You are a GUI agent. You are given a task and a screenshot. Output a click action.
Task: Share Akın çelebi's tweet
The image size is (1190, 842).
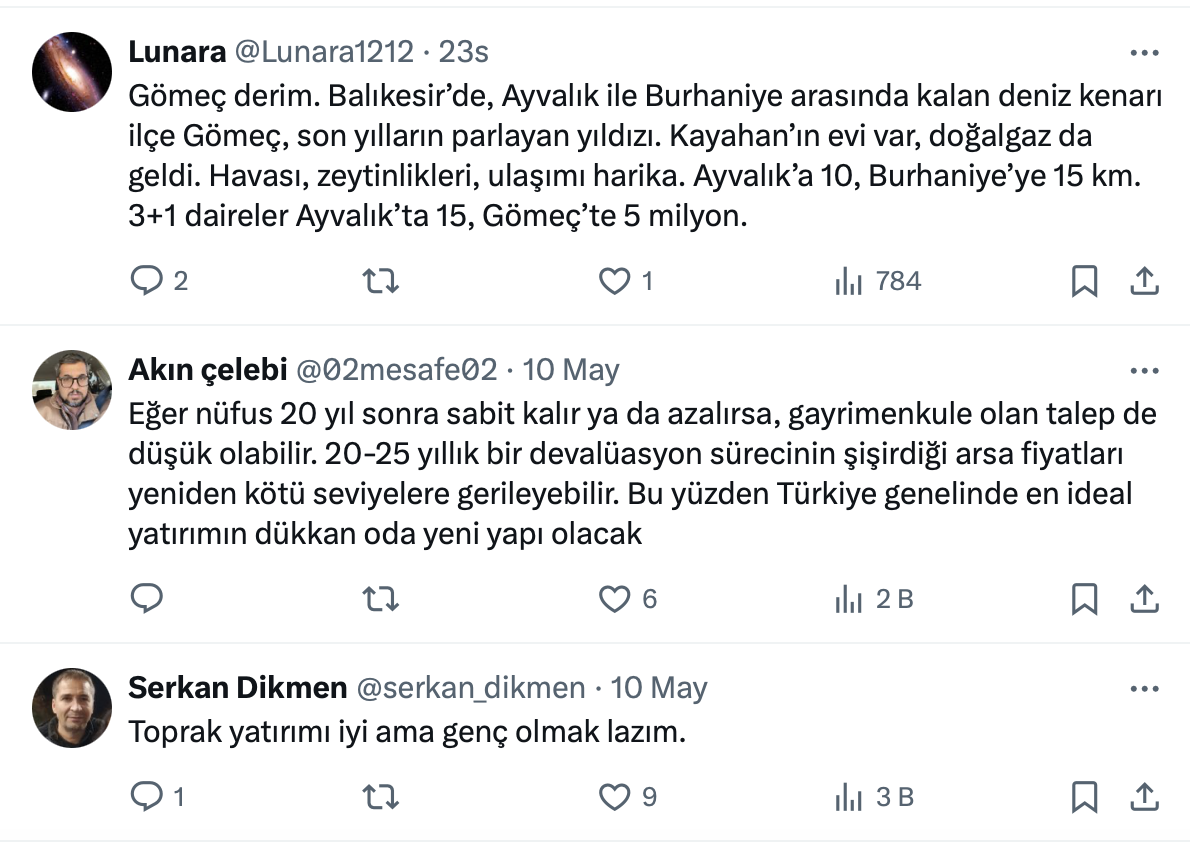1143,599
